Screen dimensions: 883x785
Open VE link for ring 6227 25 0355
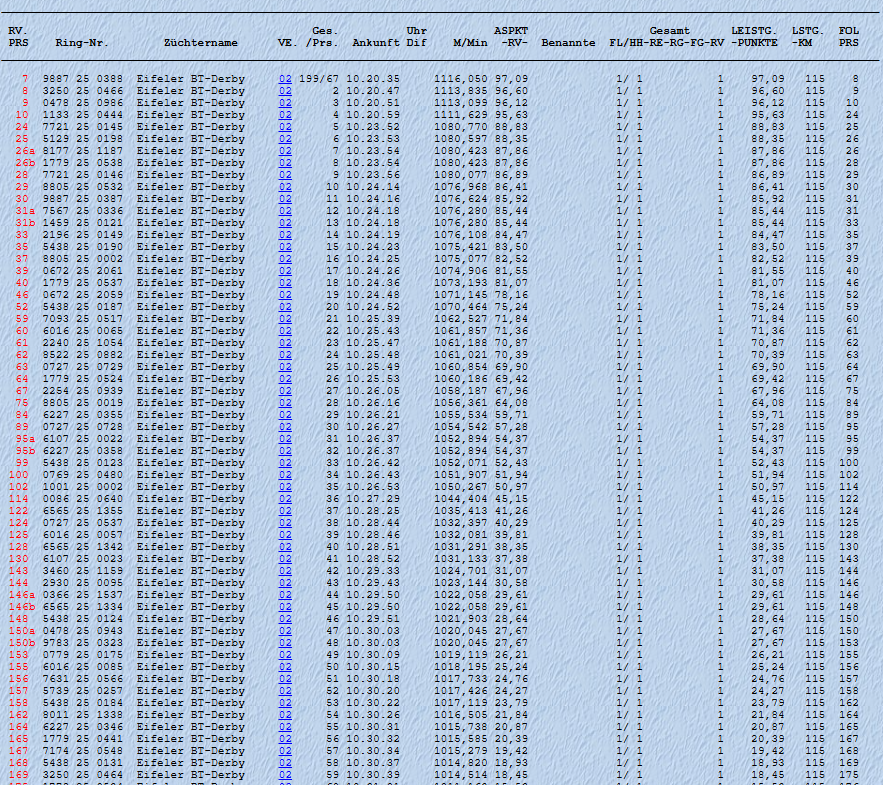point(285,415)
